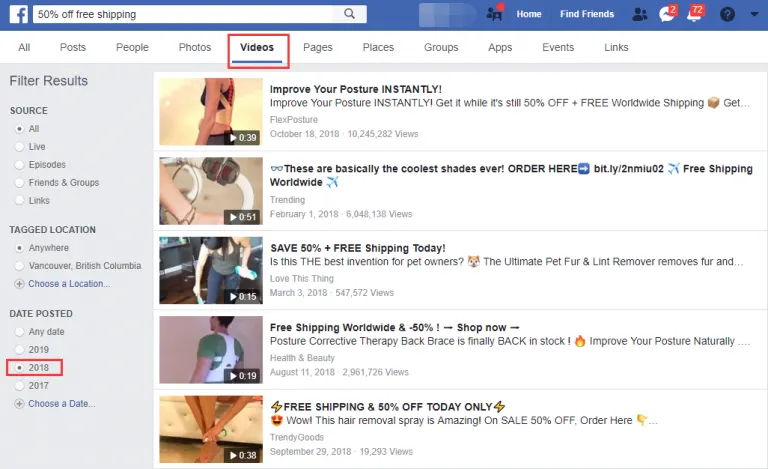Click the search magnifier button
The height and width of the screenshot is (469, 768).
click(349, 14)
